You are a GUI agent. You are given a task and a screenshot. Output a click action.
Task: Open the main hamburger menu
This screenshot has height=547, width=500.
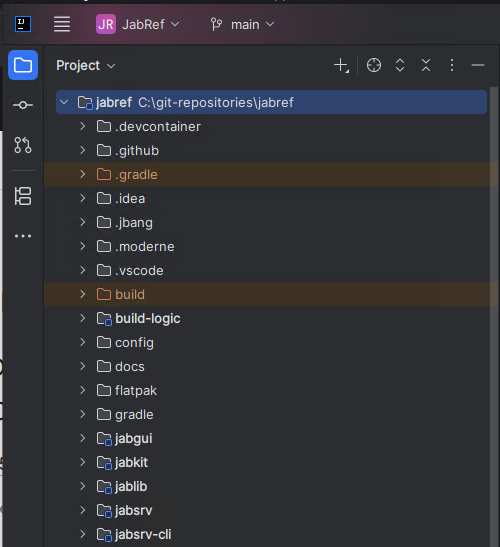tap(62, 24)
